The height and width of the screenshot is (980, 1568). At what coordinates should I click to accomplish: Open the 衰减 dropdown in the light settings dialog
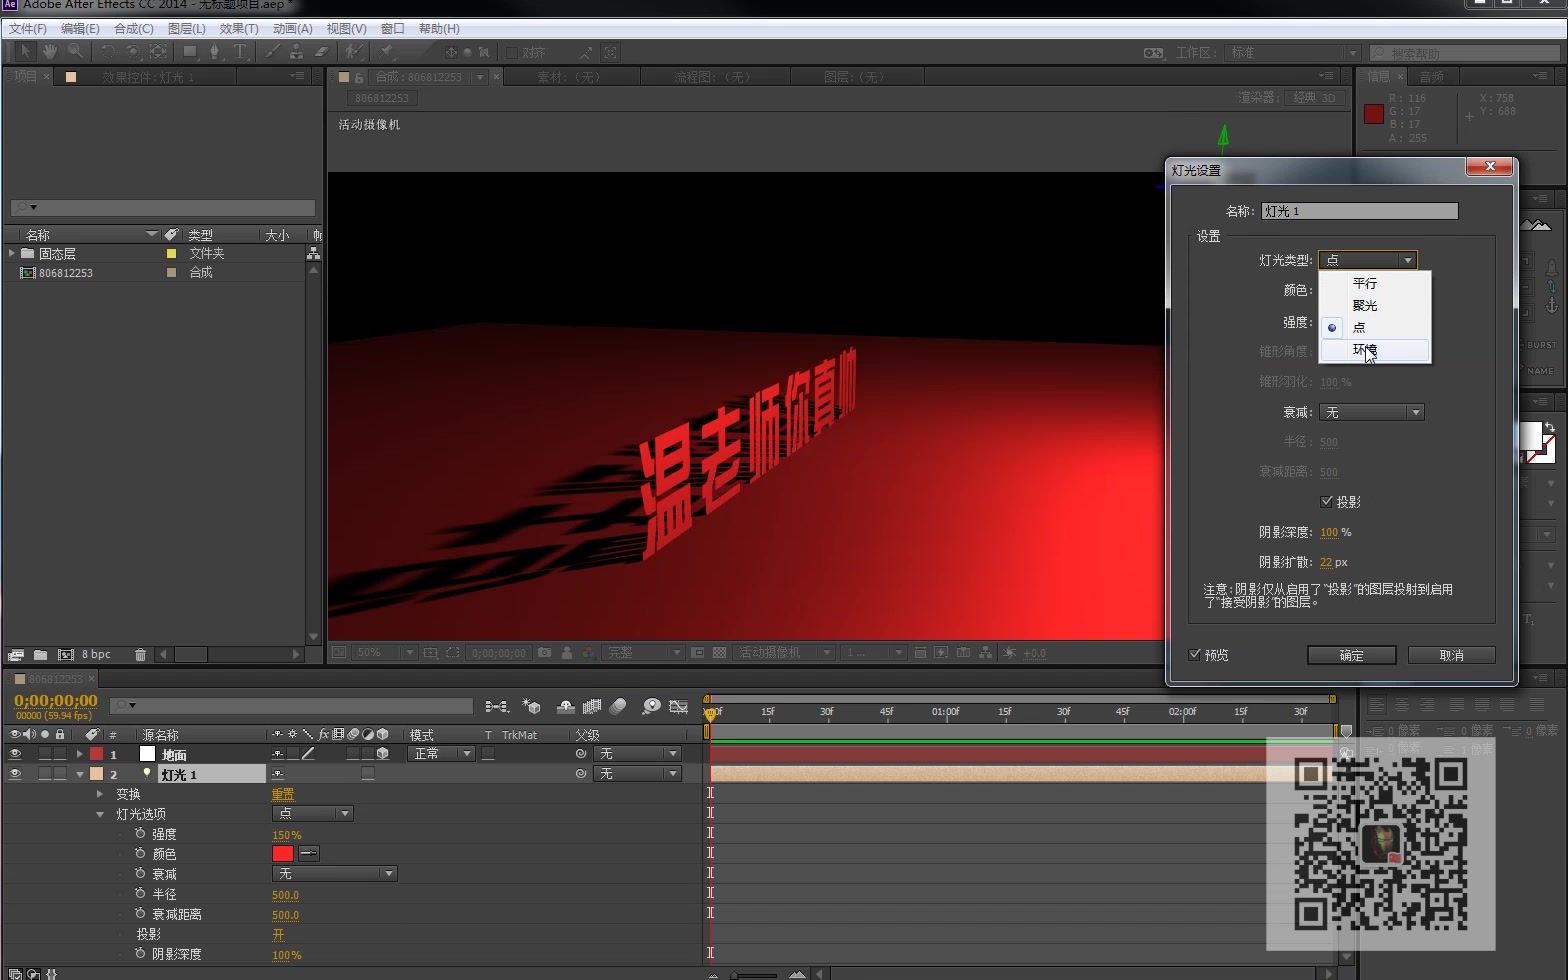[1371, 412]
